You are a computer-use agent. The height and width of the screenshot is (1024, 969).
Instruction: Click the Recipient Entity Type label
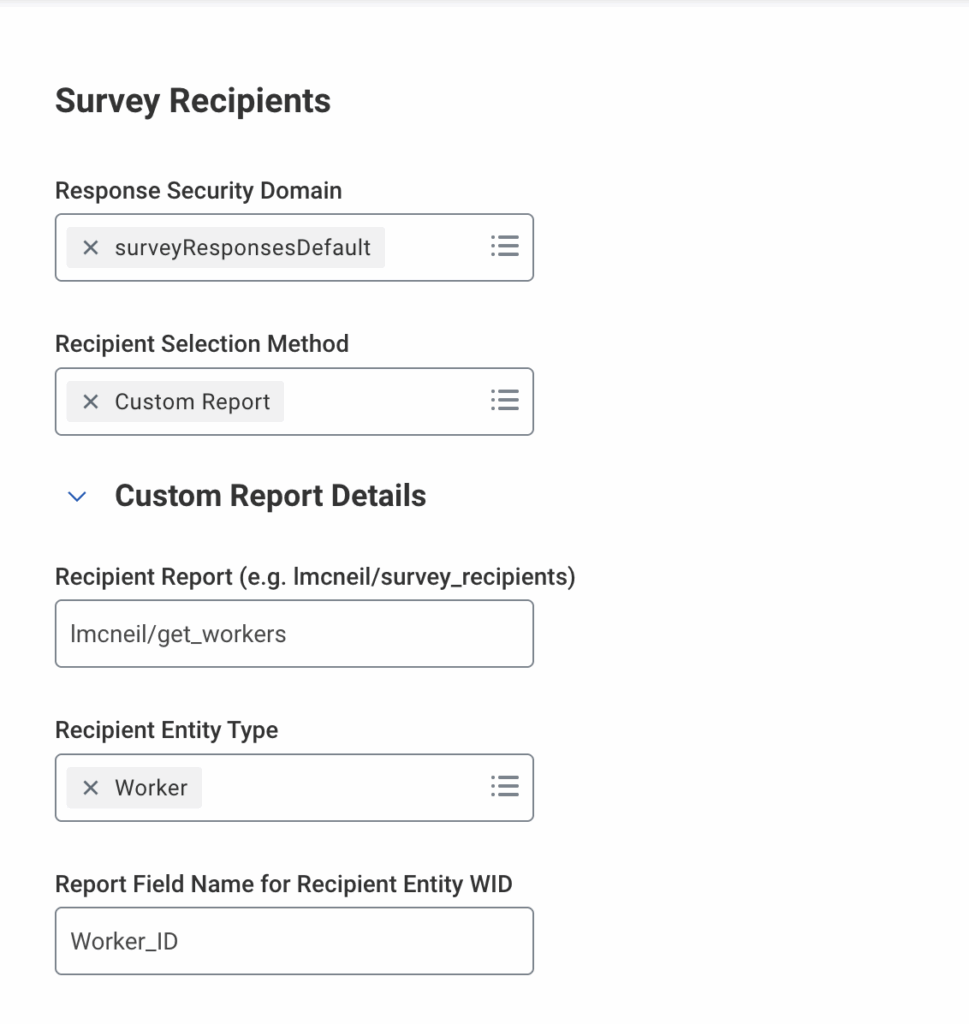(167, 730)
